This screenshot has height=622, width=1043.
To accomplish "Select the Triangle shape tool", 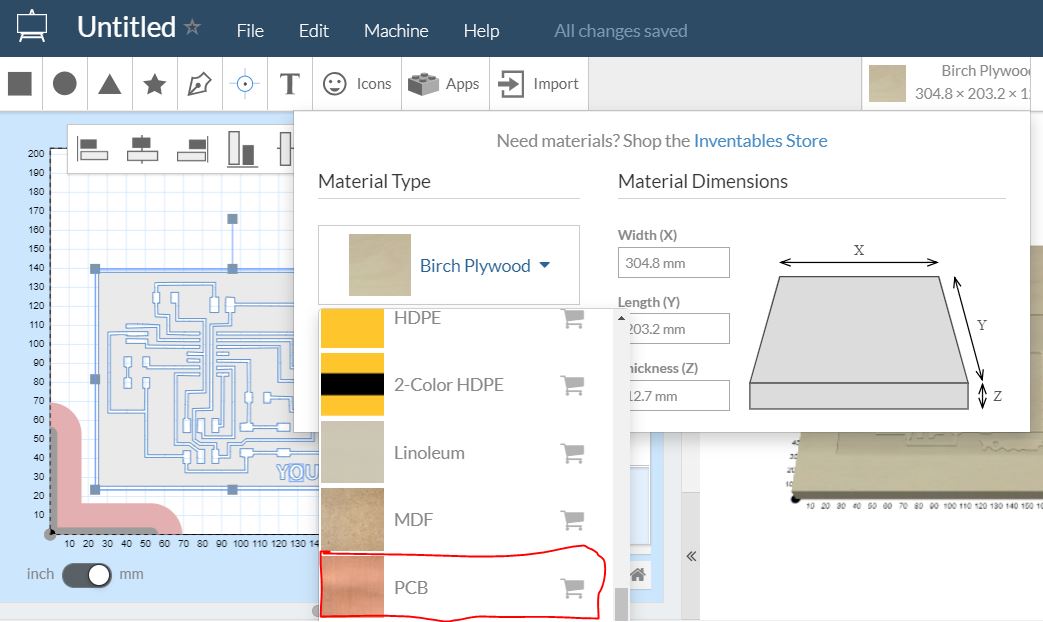I will [x=110, y=84].
